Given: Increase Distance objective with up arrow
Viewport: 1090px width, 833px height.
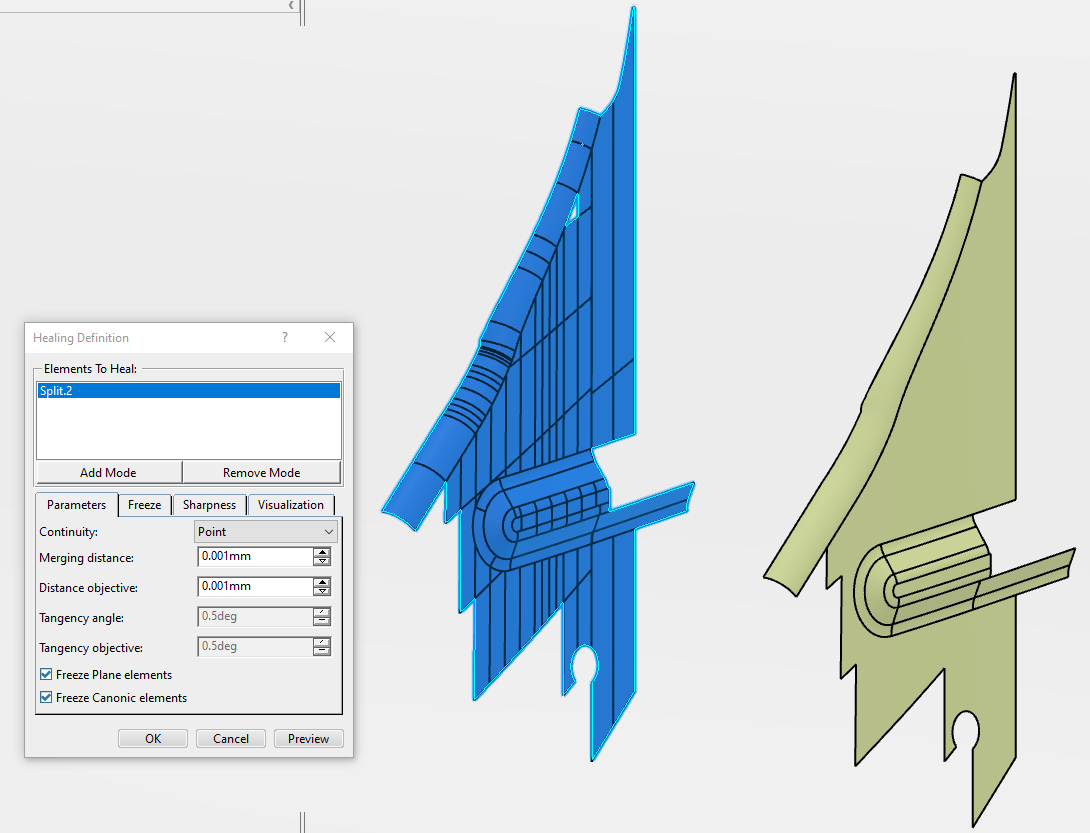Looking at the screenshot, I should [x=322, y=581].
